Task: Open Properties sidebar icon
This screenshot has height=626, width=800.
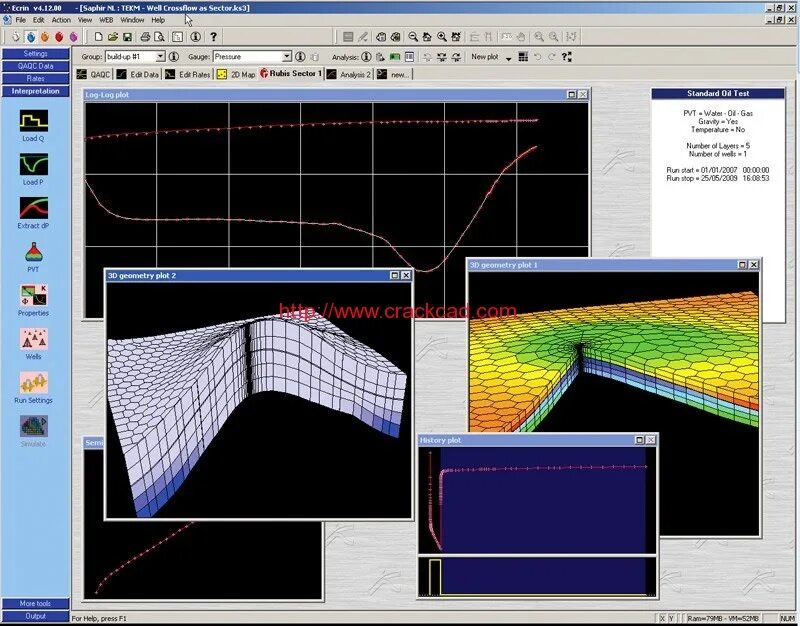Action: 34,301
